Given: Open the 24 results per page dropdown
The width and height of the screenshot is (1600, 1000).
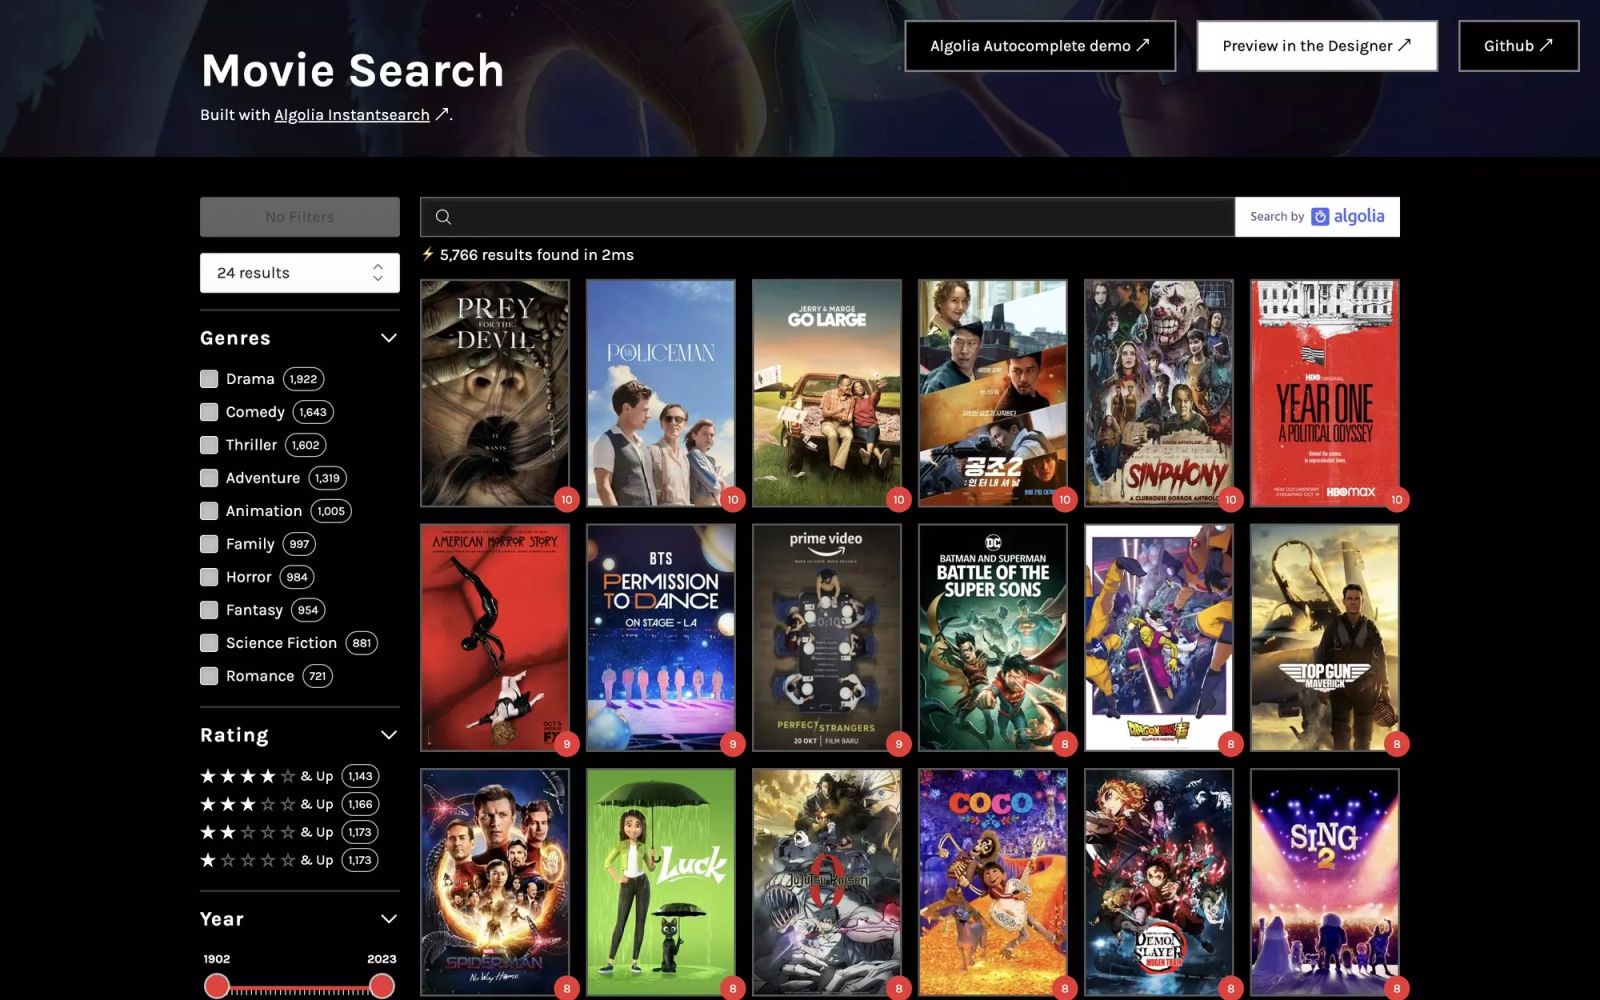Looking at the screenshot, I should click(300, 273).
